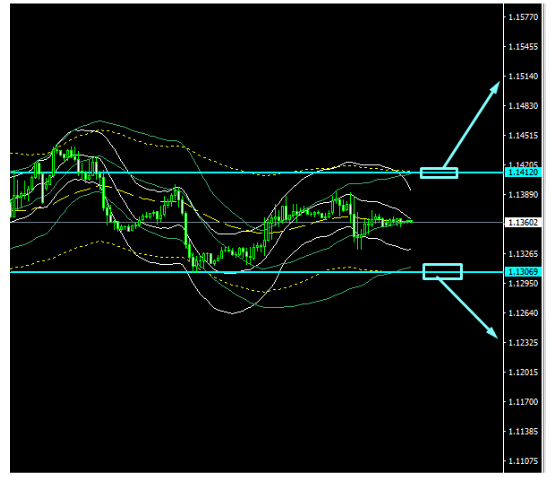Click the 1.11385 price scale label
This screenshot has width=551, height=477.
click(x=523, y=431)
